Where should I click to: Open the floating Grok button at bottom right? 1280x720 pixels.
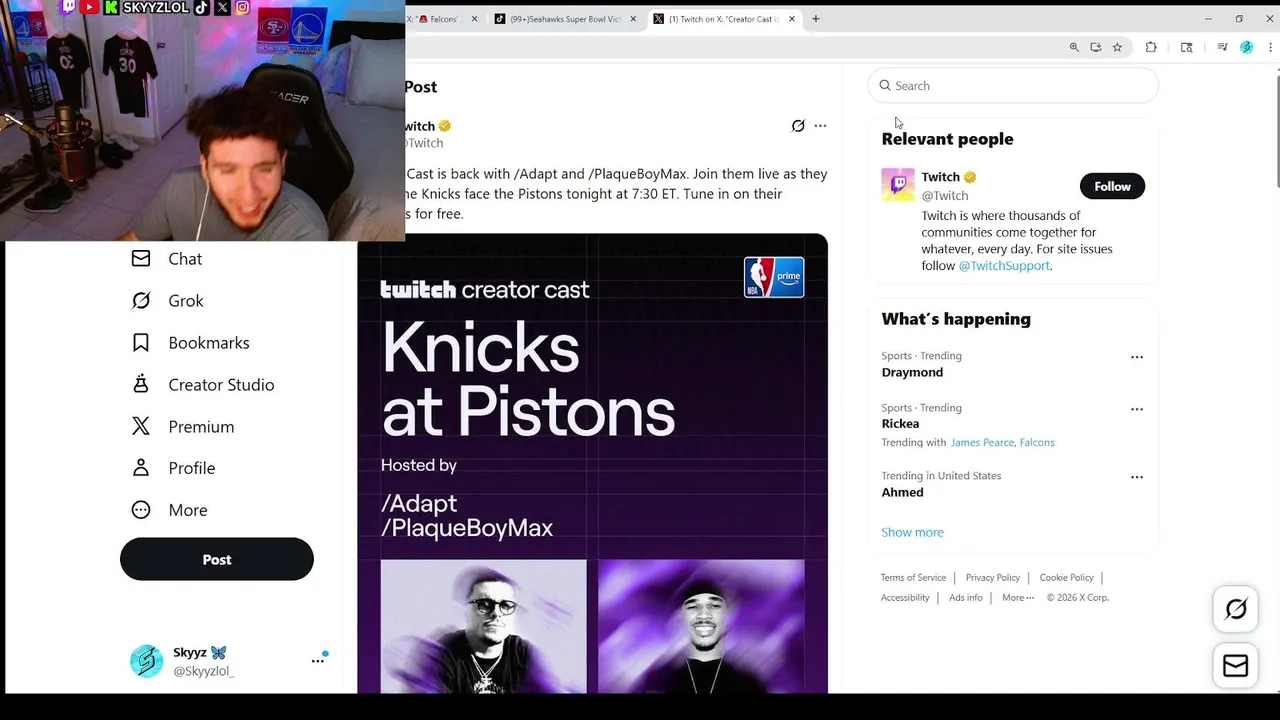coord(1236,609)
